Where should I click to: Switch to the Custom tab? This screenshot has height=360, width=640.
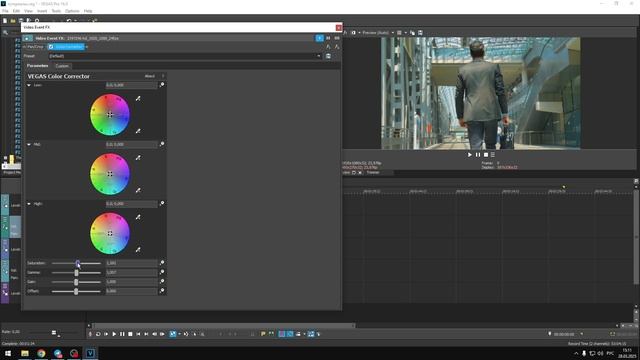pos(62,66)
